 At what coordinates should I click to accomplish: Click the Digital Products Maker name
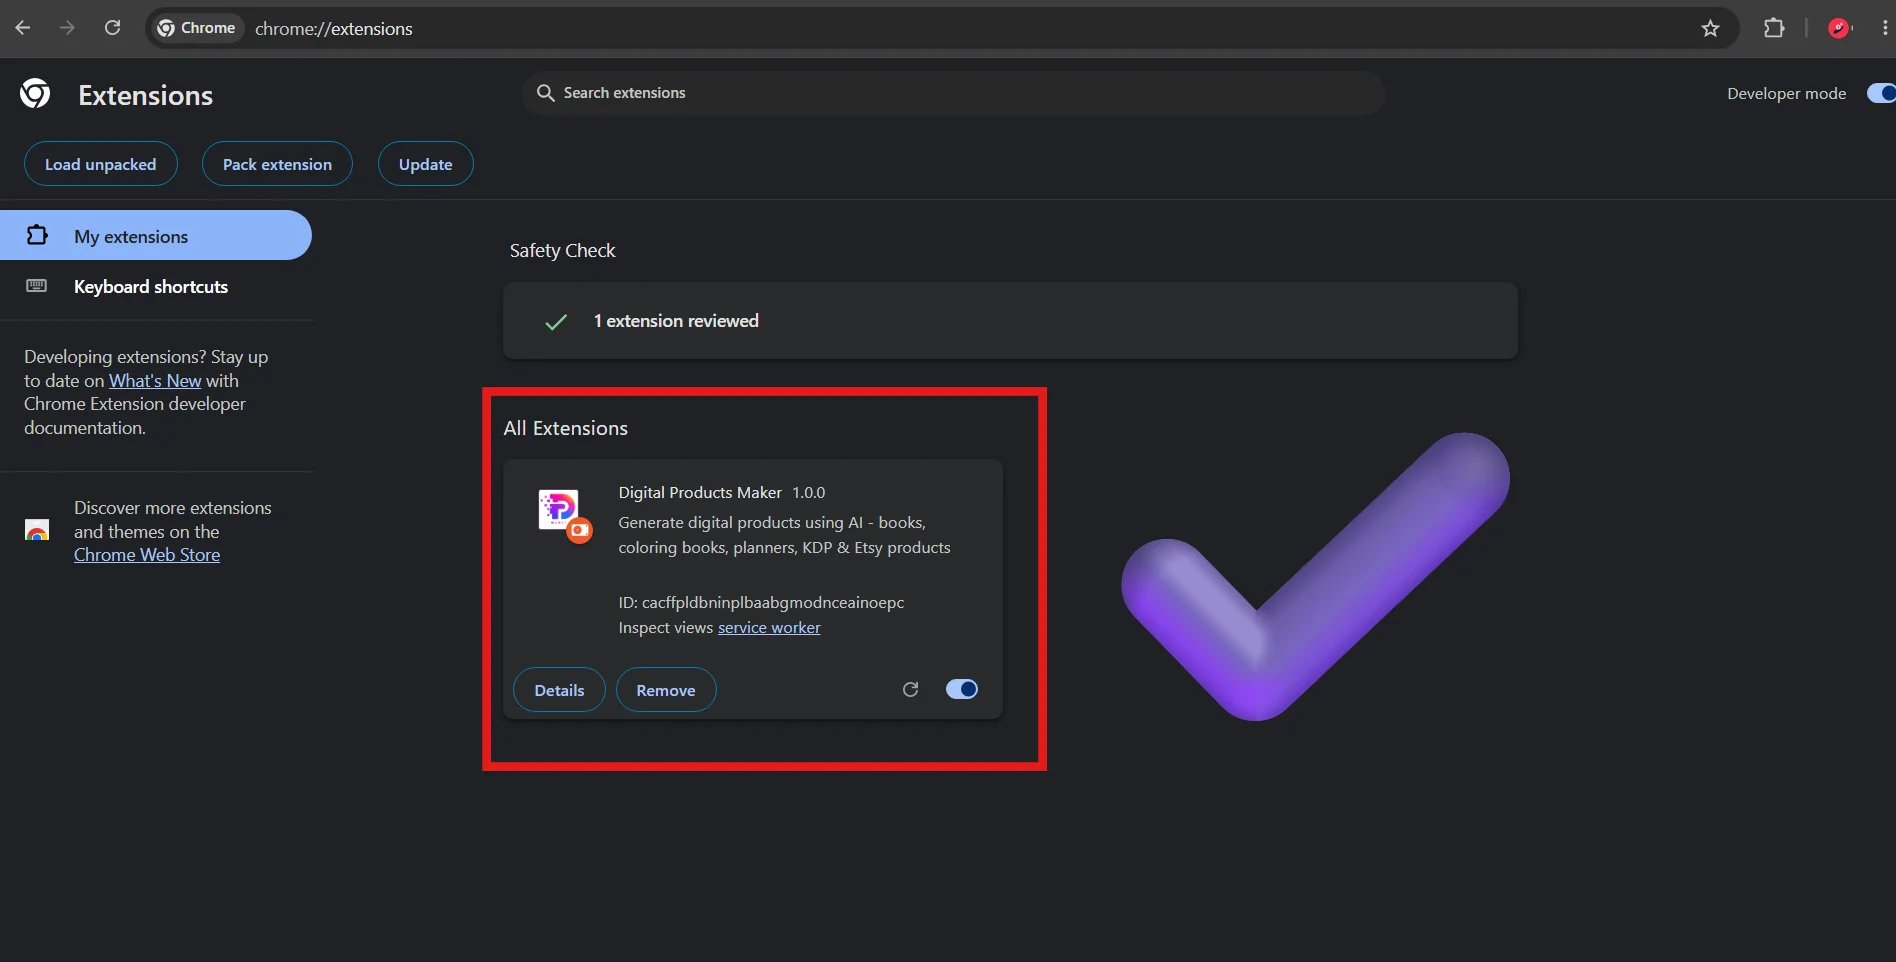tap(700, 492)
